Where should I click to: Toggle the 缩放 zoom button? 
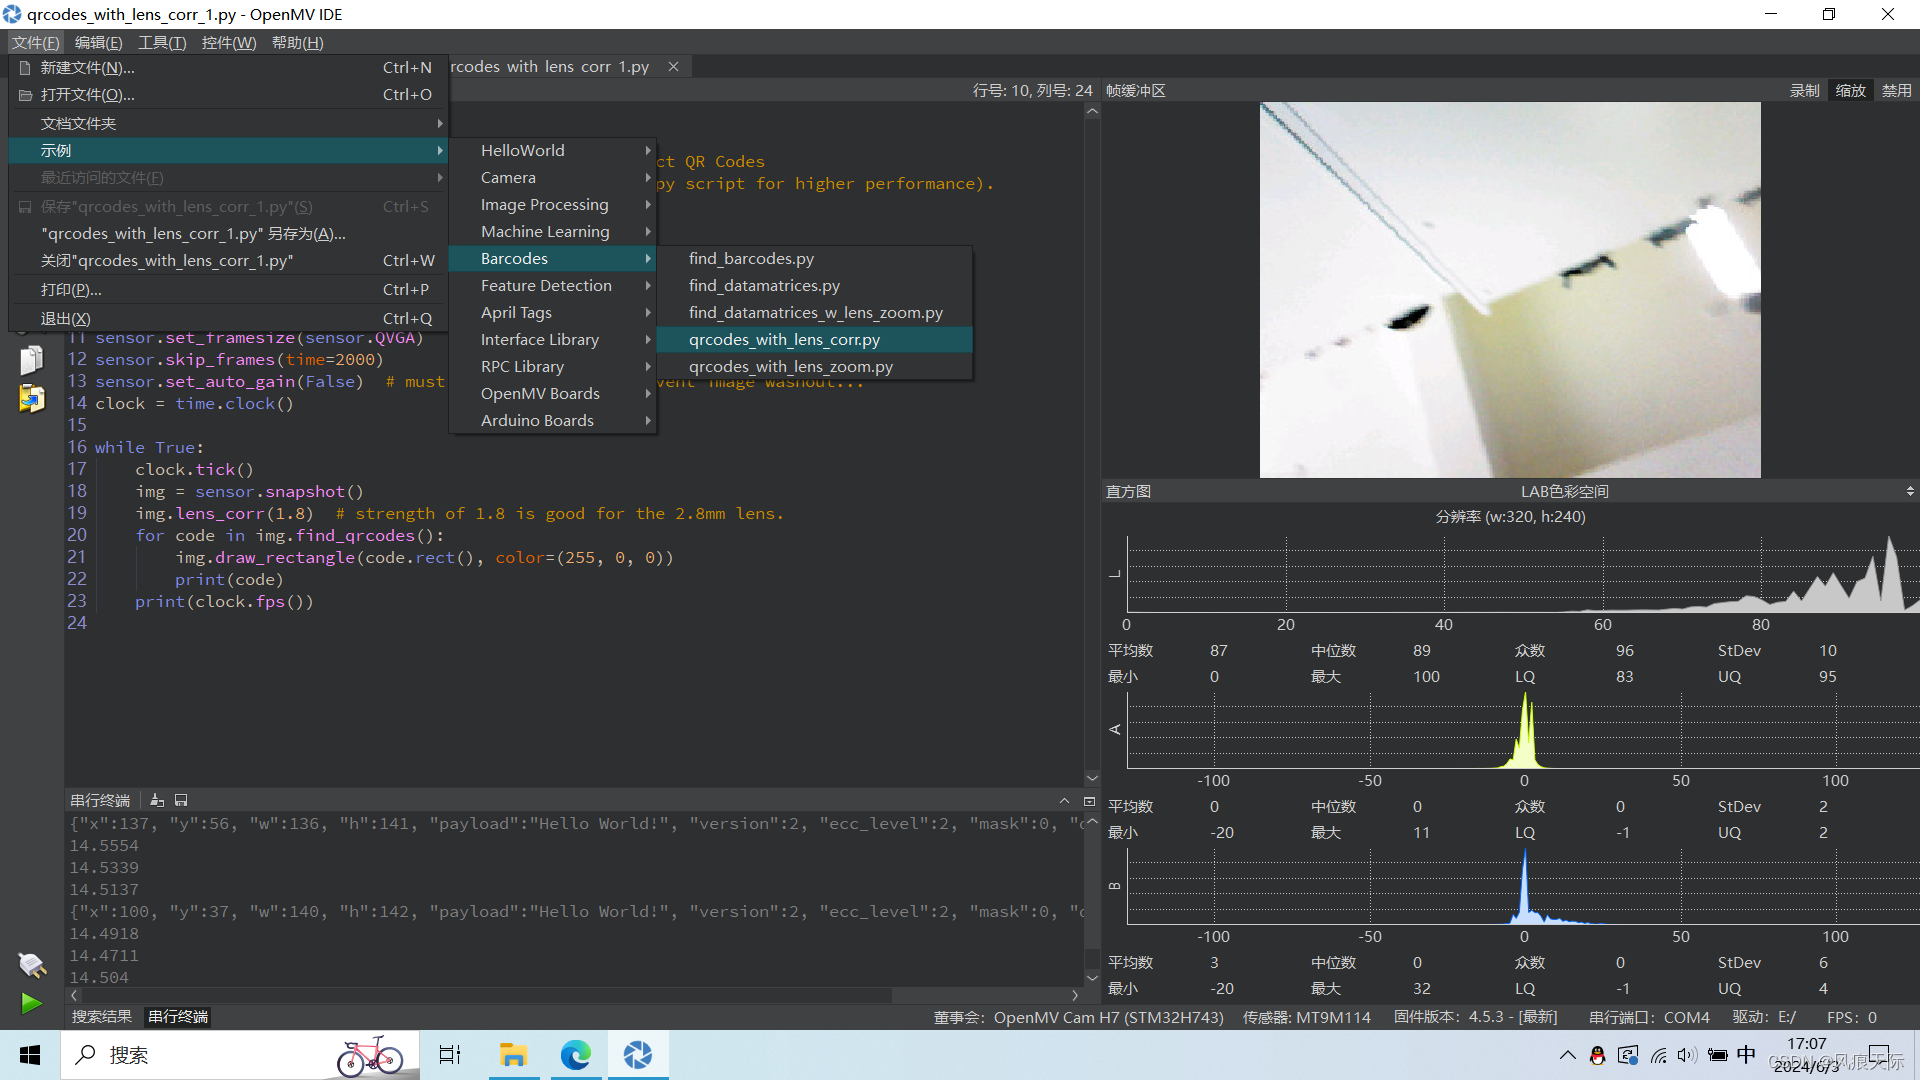[x=1850, y=90]
